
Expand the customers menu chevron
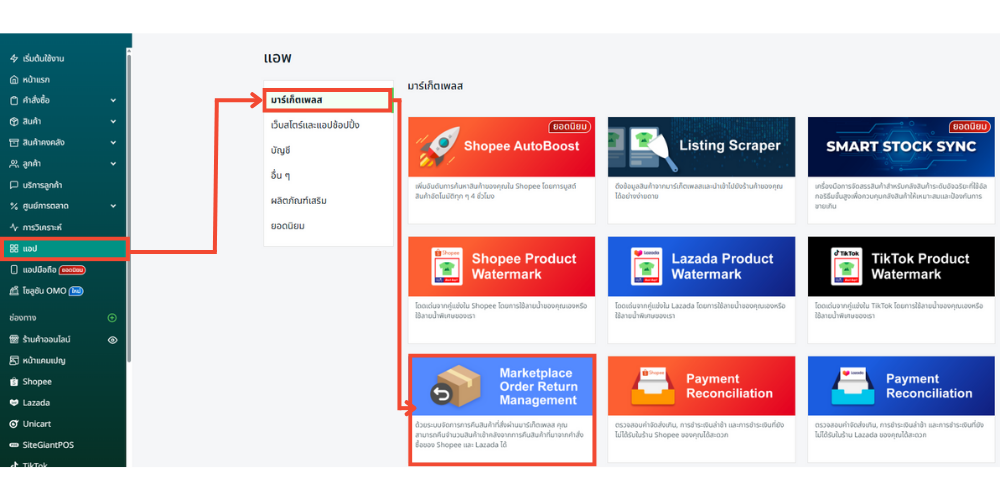point(112,164)
